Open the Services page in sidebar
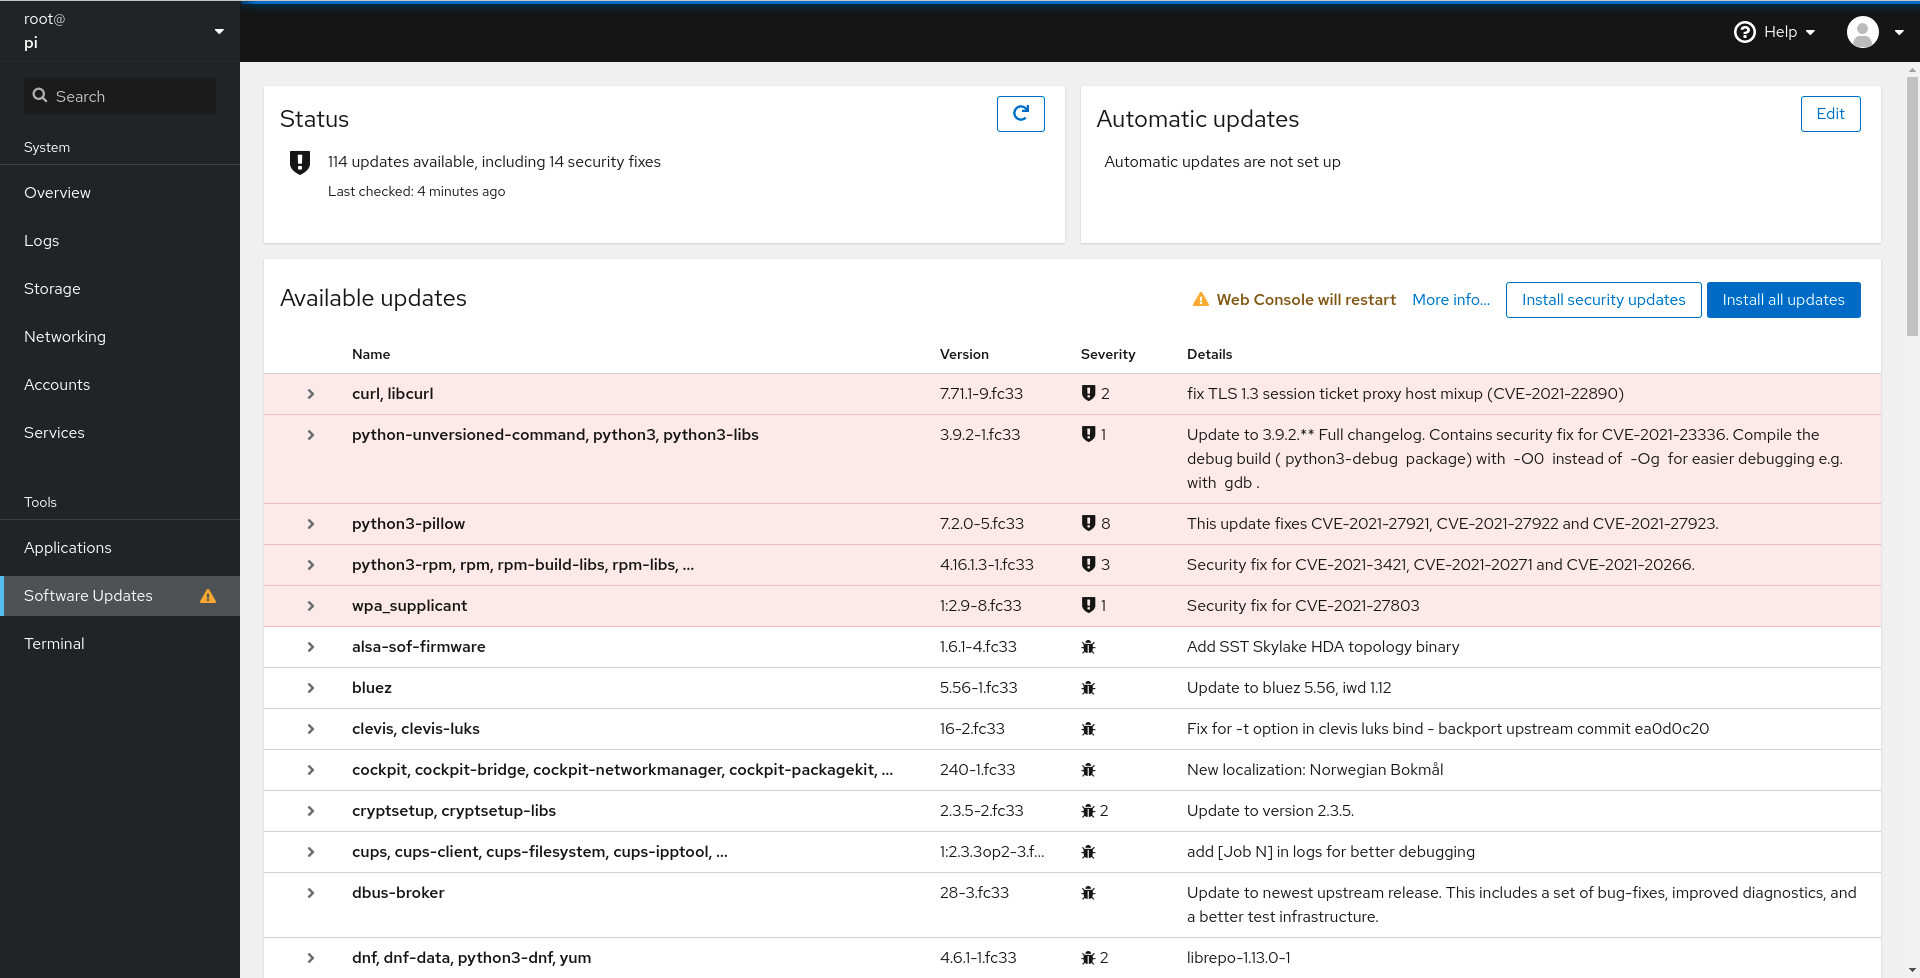Image resolution: width=1920 pixels, height=978 pixels. tap(54, 433)
